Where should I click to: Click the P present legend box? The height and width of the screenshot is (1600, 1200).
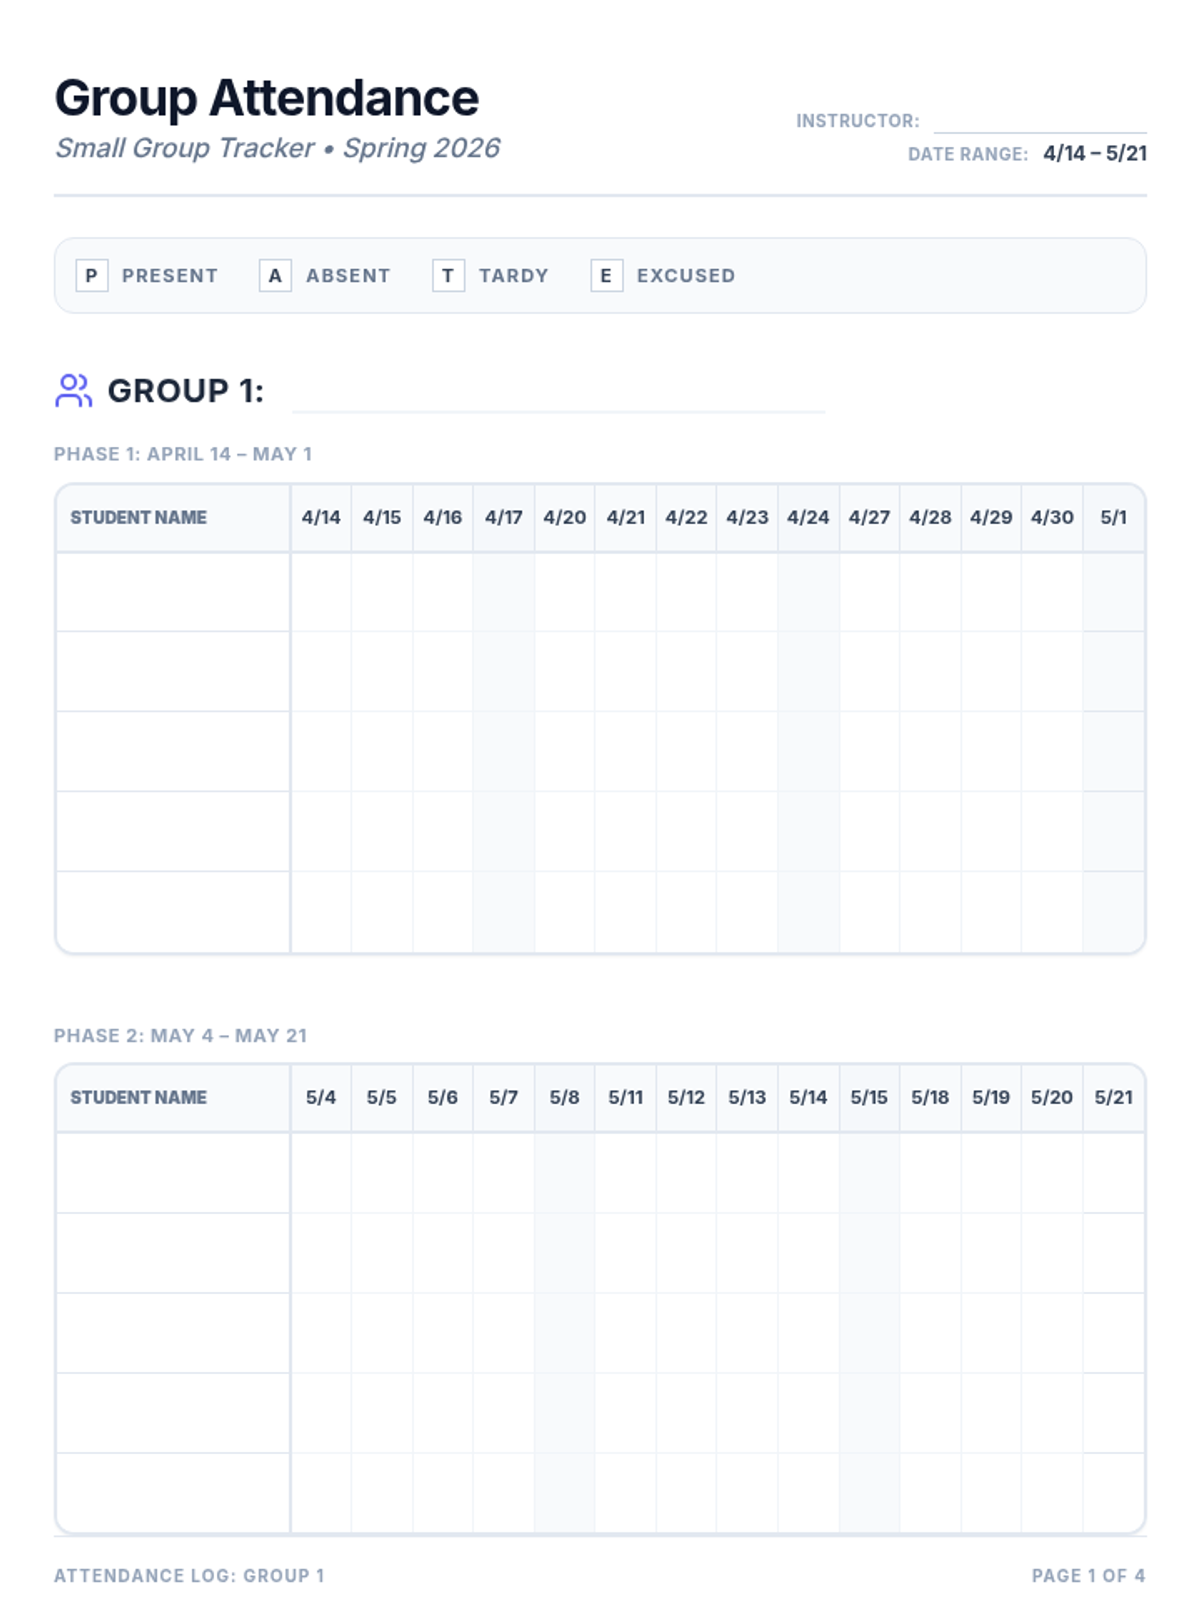(x=92, y=275)
